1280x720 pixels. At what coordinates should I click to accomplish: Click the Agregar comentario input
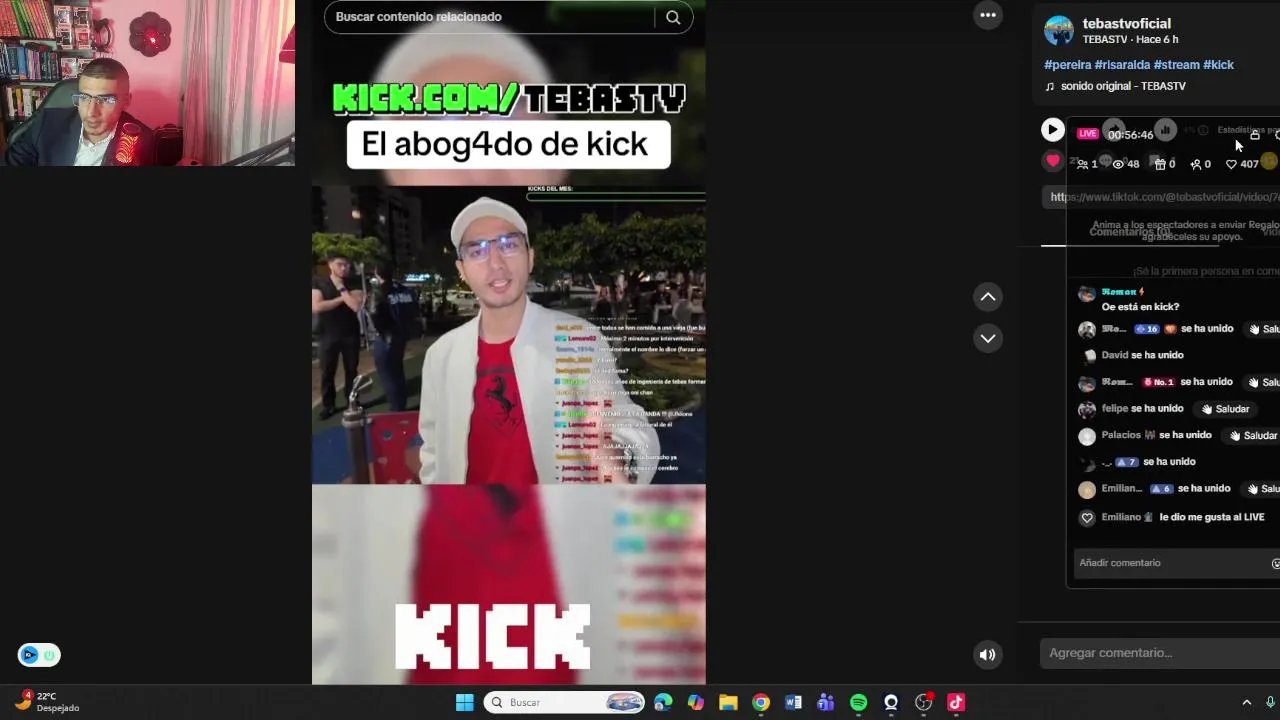1160,653
